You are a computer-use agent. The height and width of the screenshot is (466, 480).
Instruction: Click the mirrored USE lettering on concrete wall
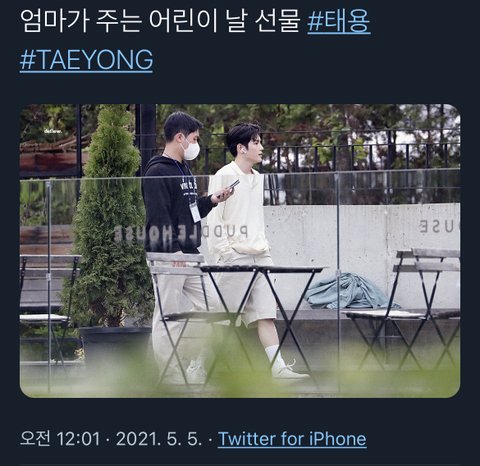point(439,227)
